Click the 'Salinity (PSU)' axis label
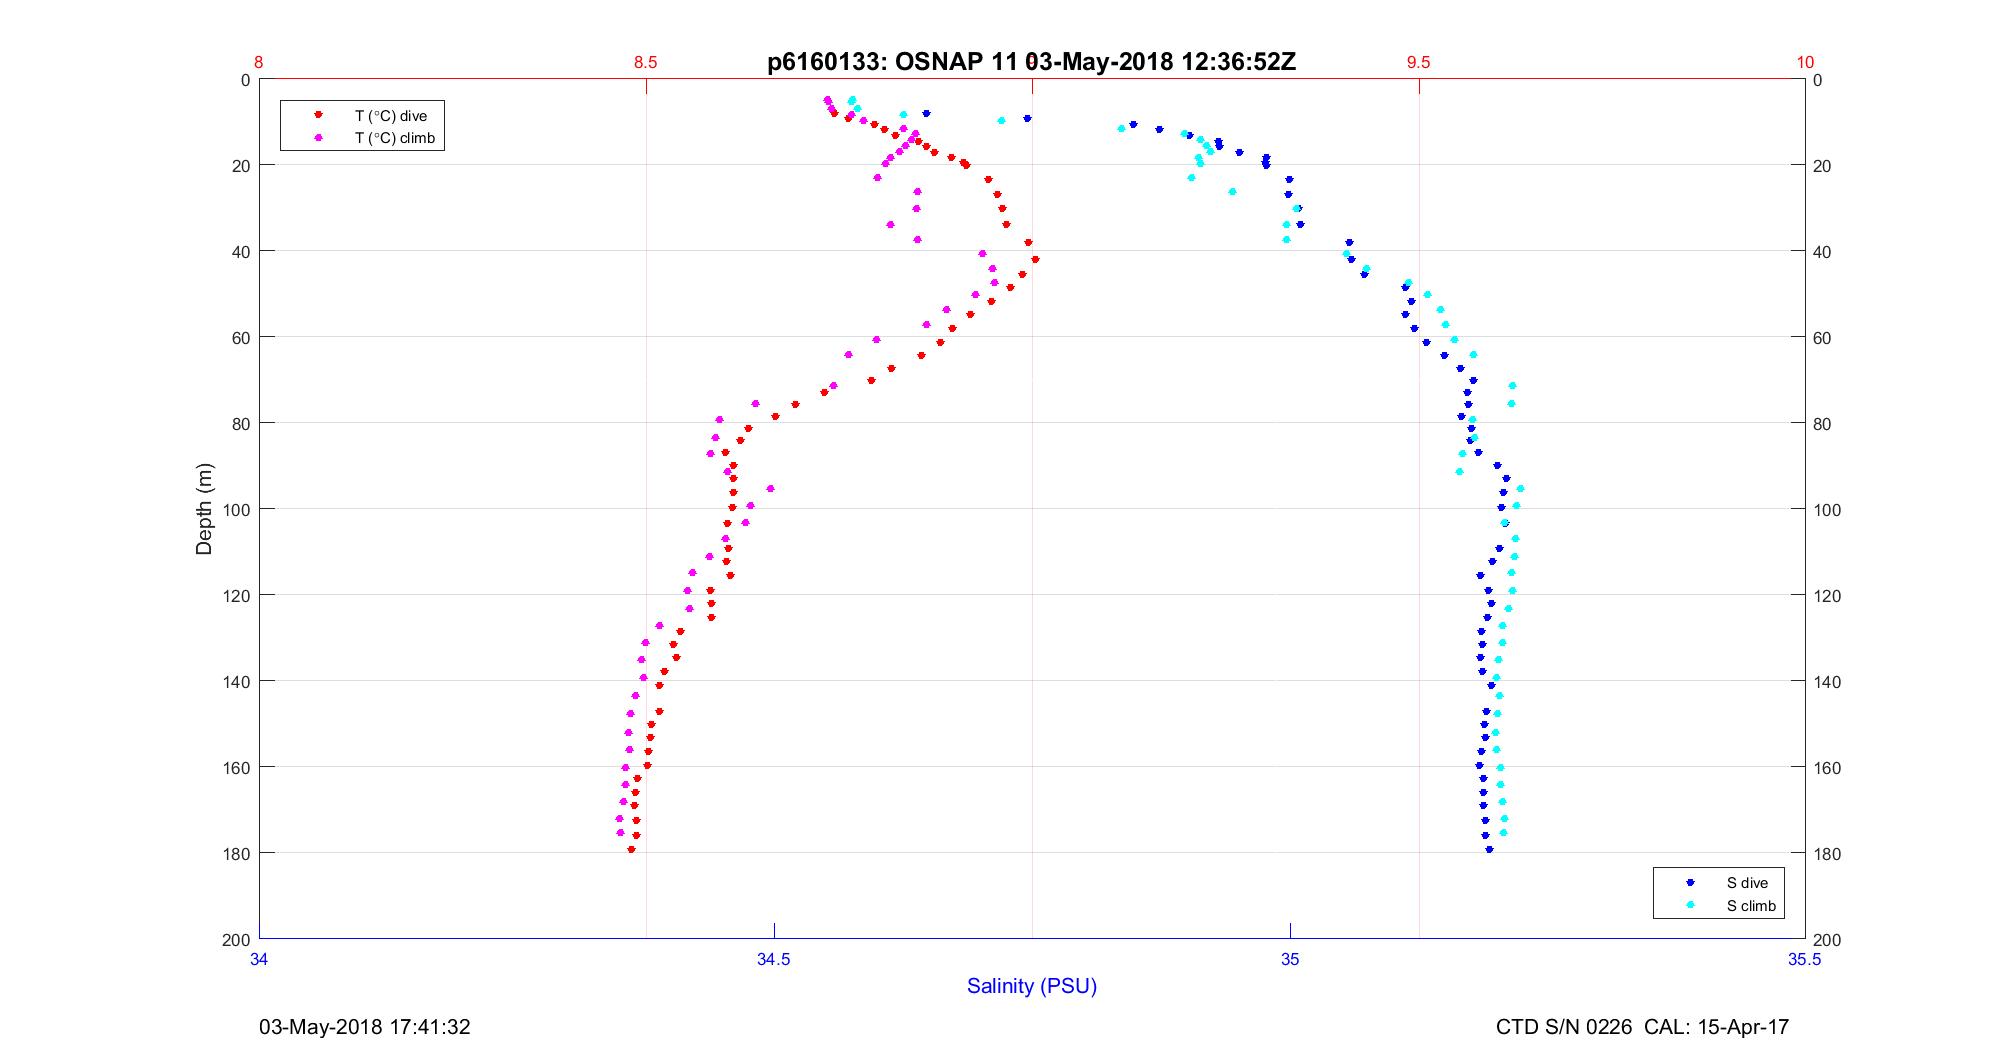This screenshot has width=1994, height=1055. [x=1032, y=986]
